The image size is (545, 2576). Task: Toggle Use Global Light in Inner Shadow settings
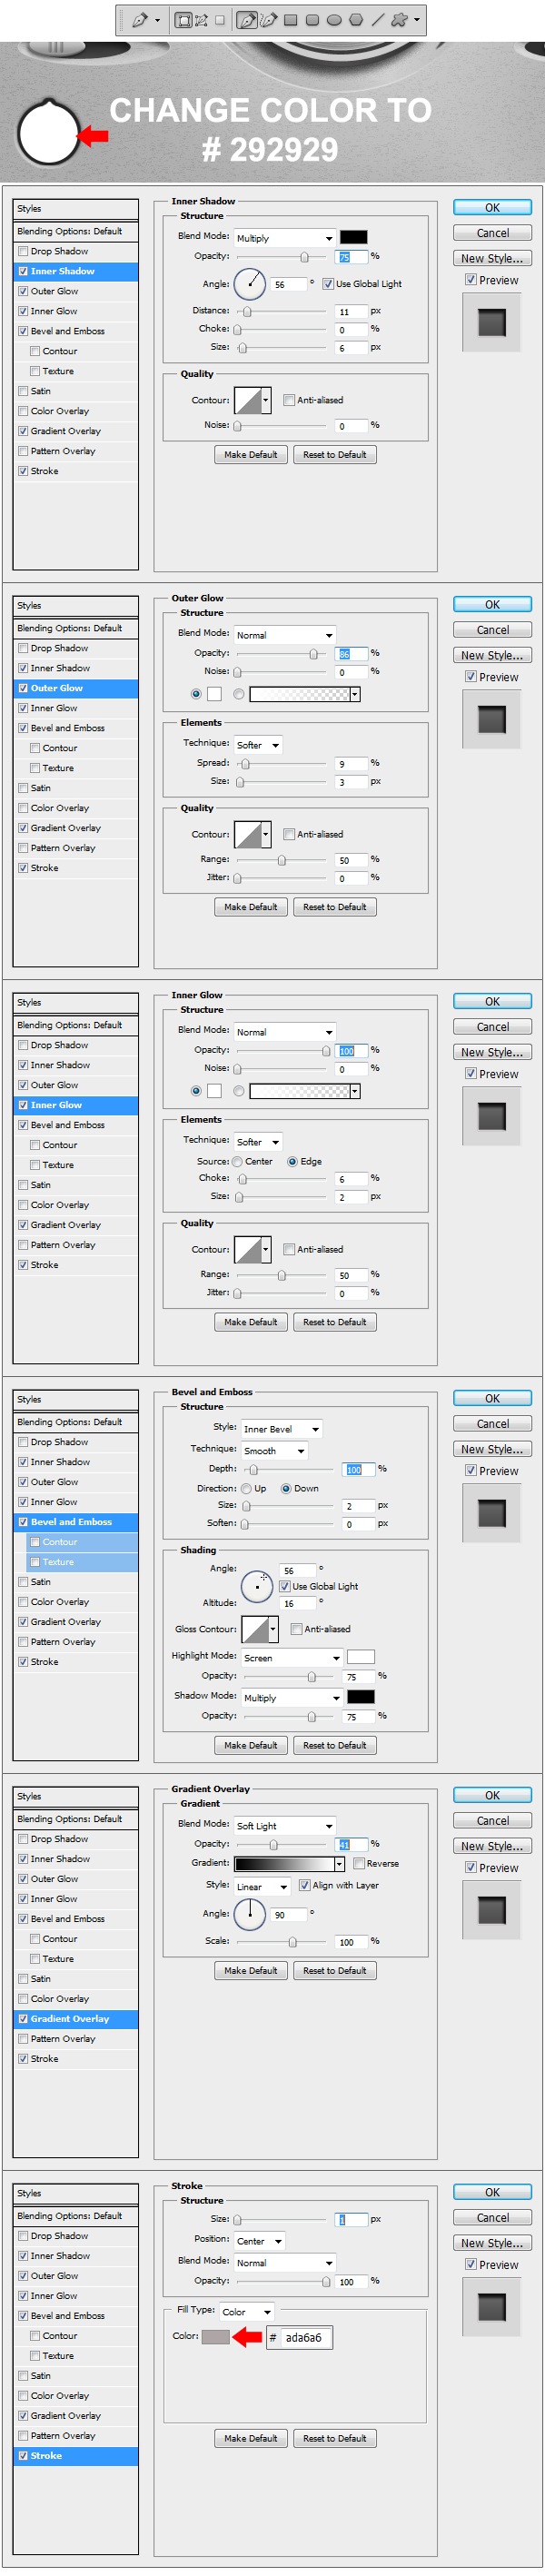(x=328, y=284)
